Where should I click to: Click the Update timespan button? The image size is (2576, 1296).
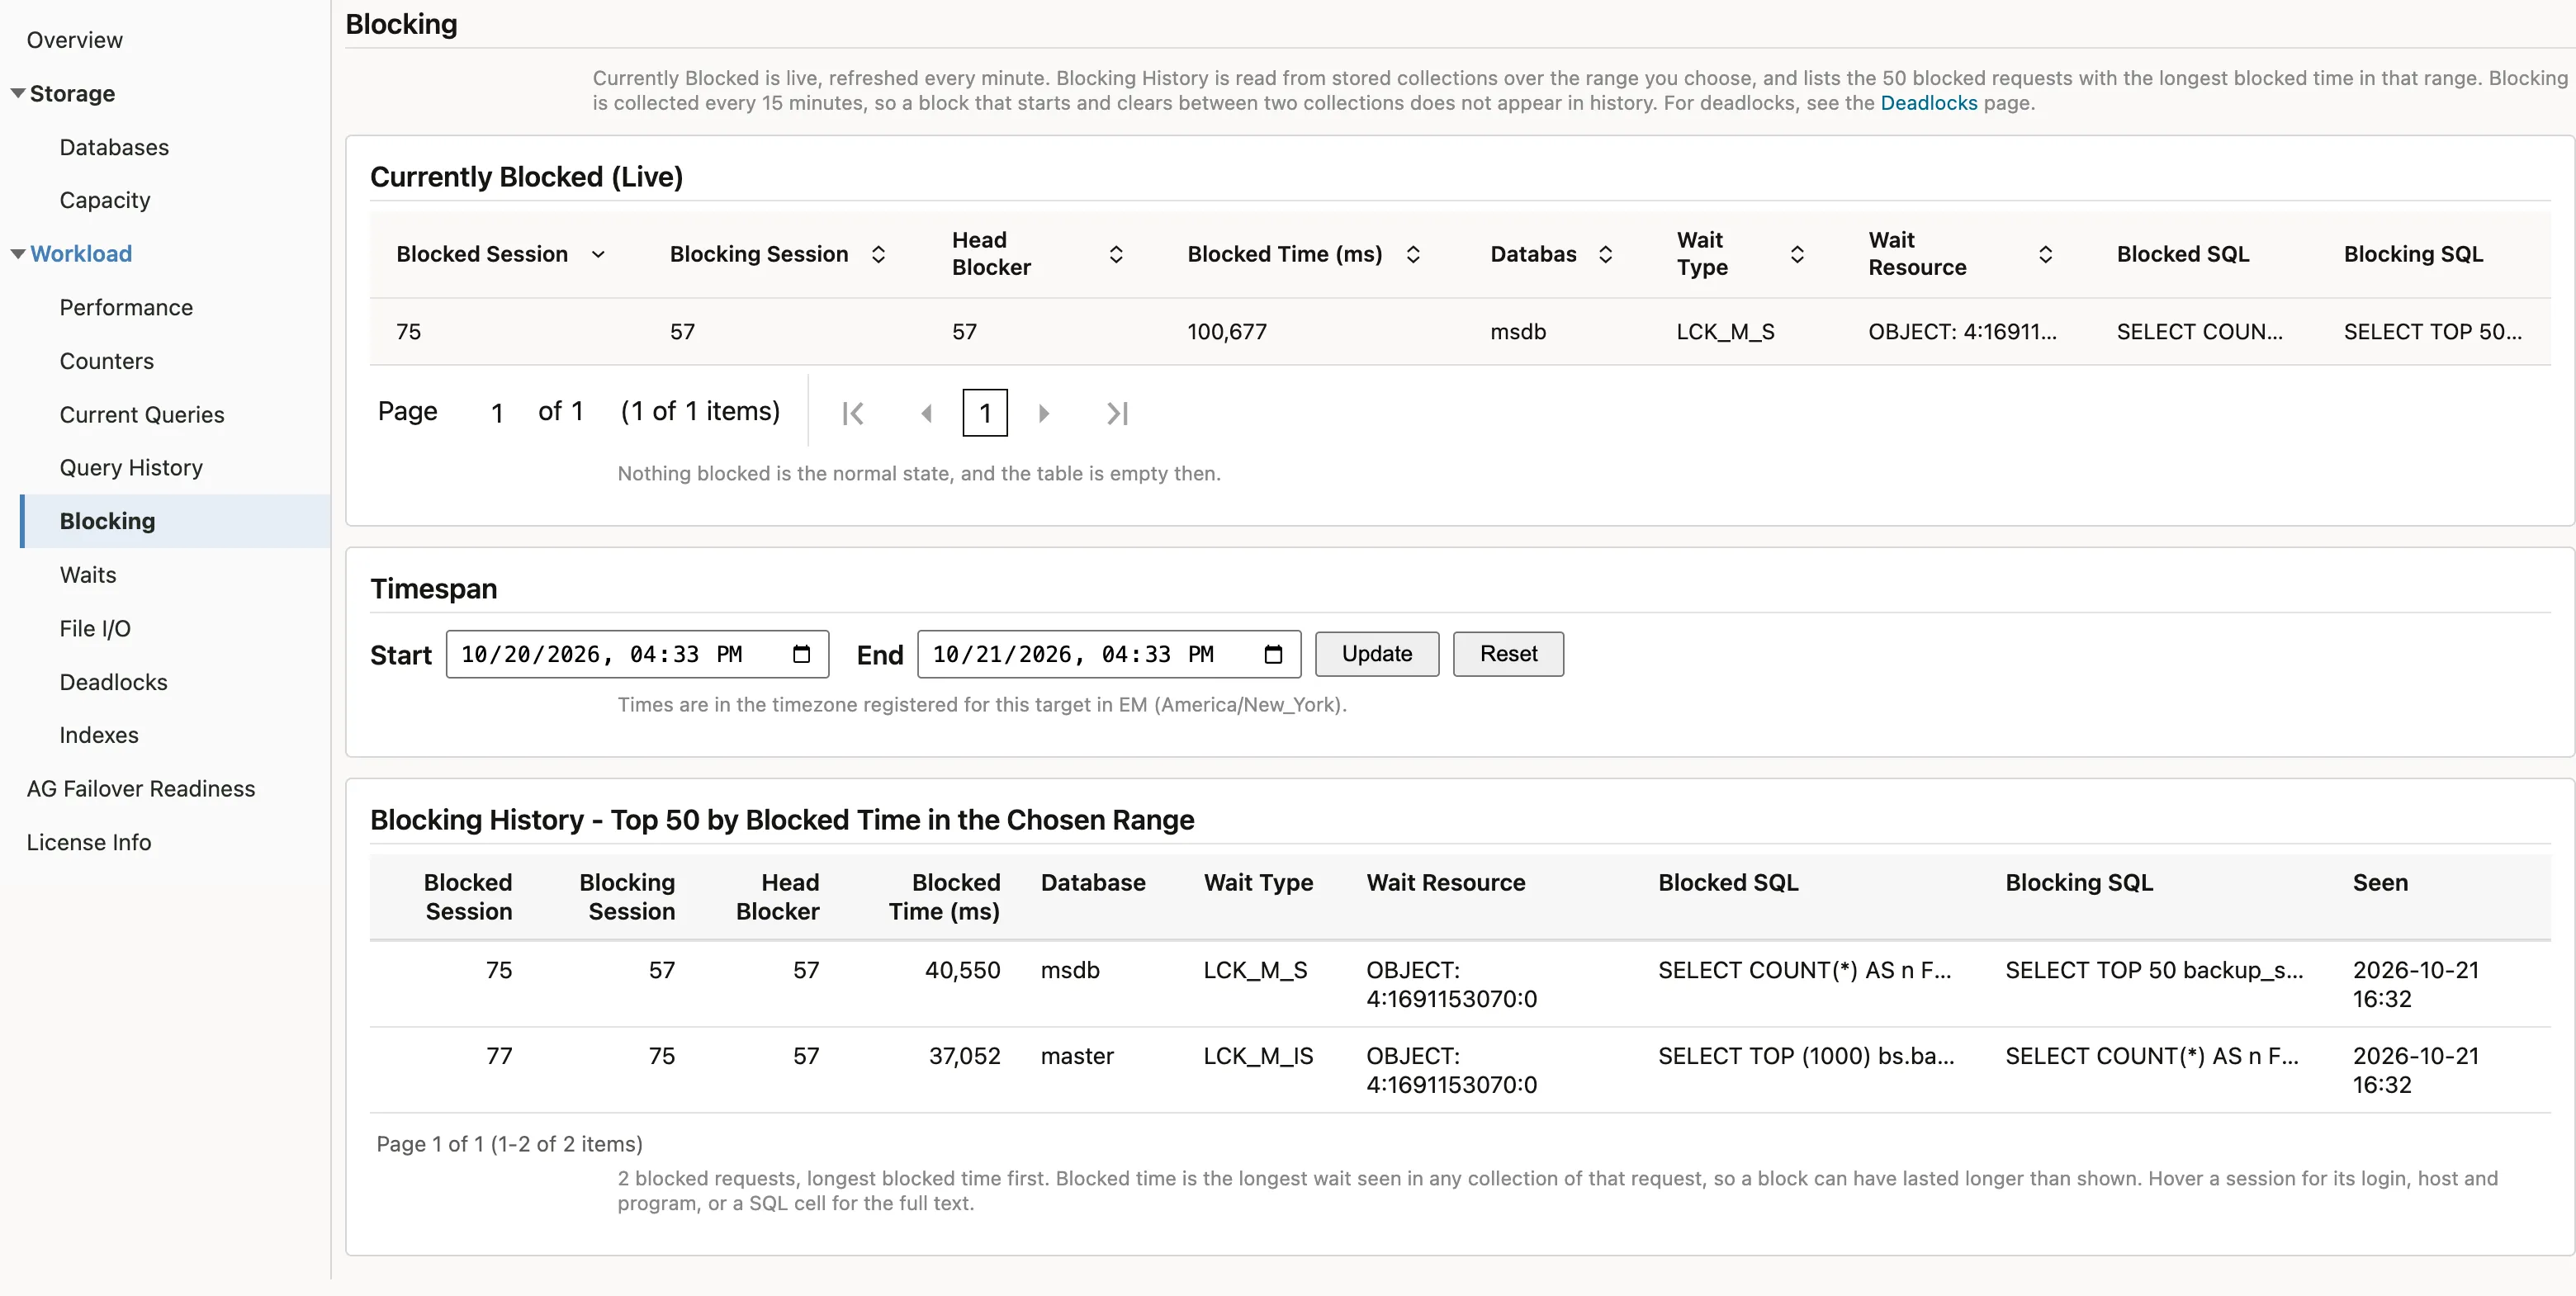(1377, 654)
